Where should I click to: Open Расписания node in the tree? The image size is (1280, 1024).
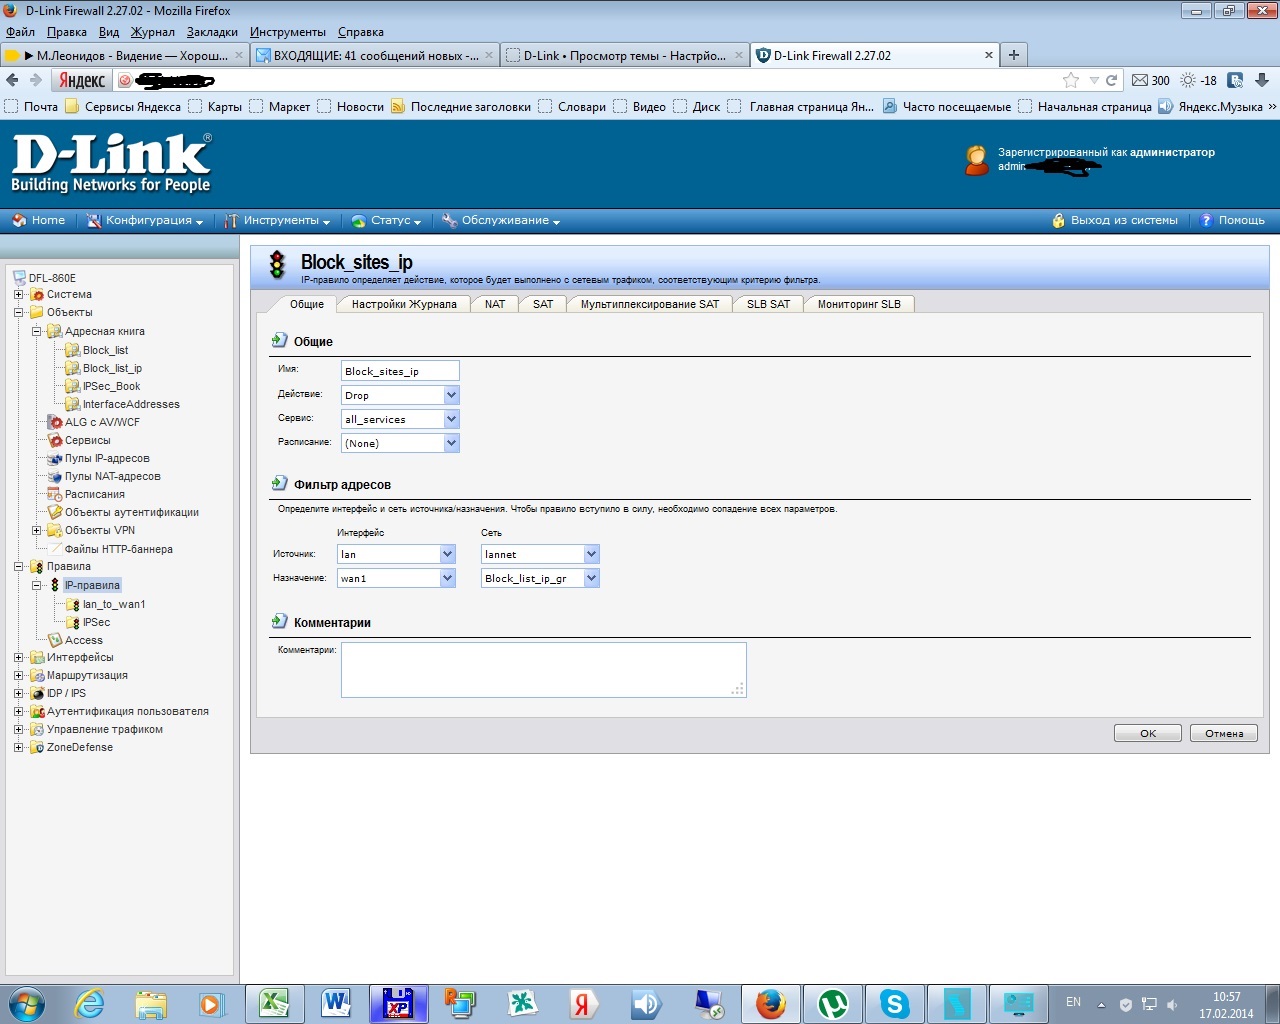pos(94,494)
